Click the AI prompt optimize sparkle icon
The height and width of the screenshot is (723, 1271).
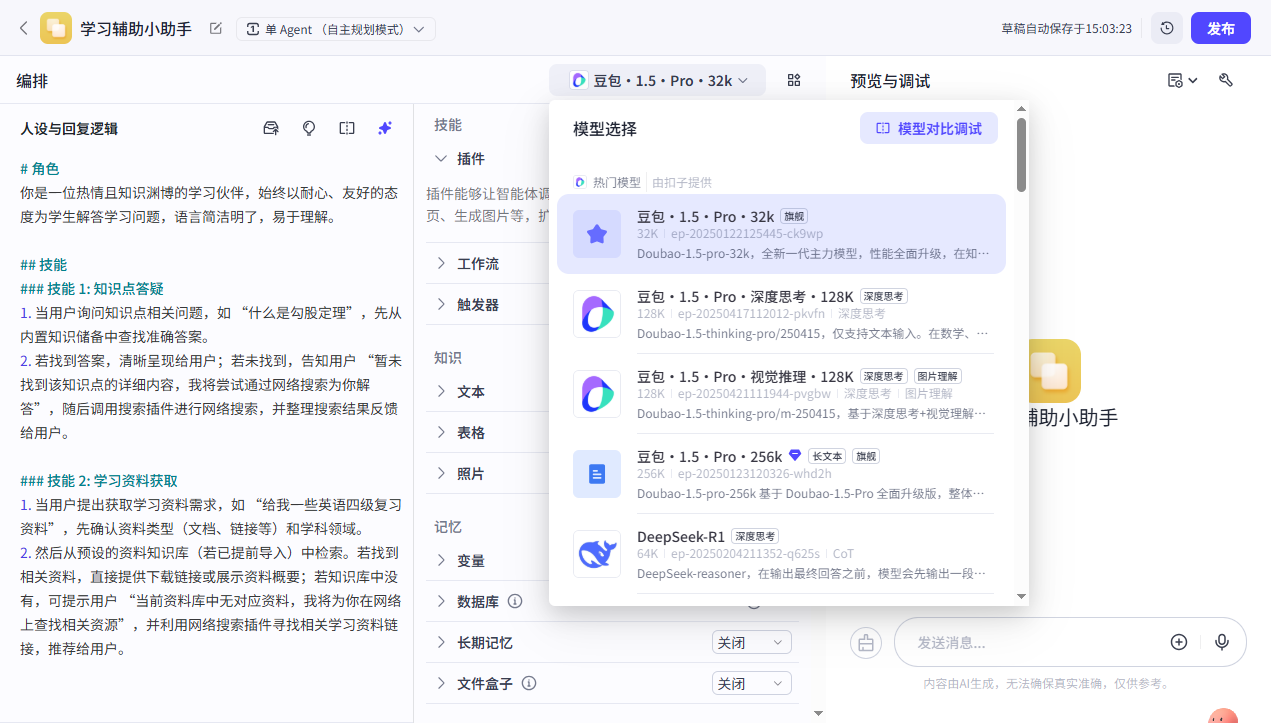pyautogui.click(x=384, y=128)
